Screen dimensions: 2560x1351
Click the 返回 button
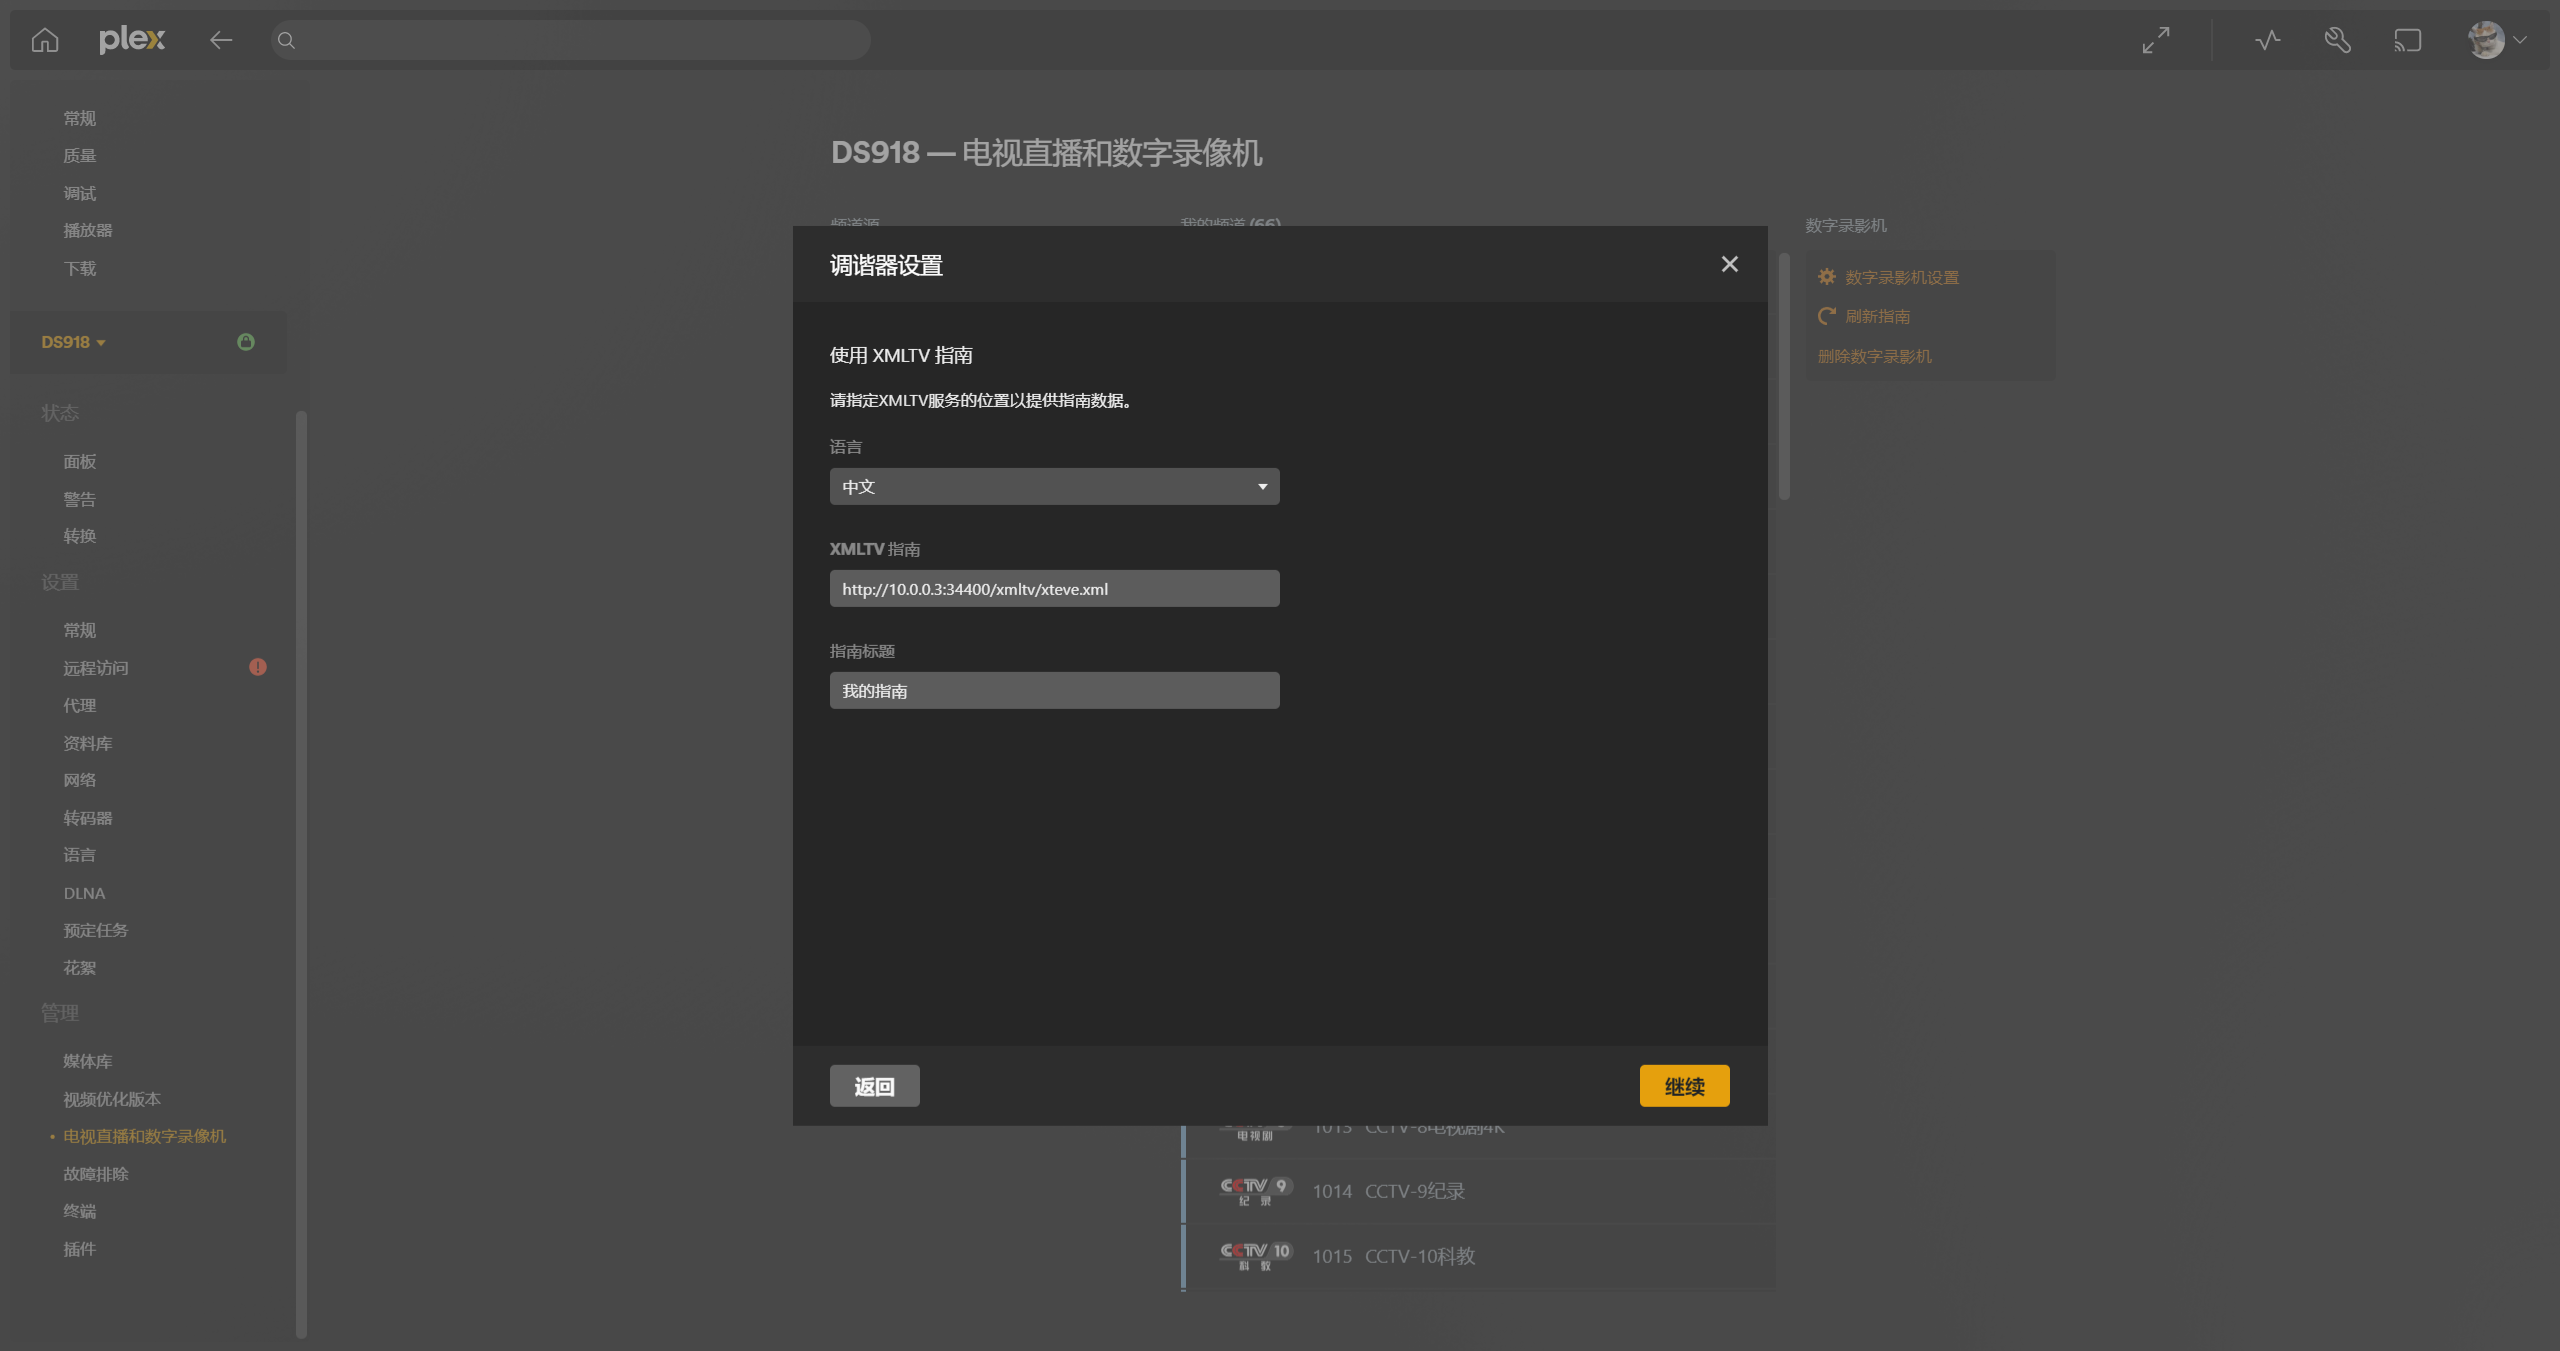(874, 1086)
